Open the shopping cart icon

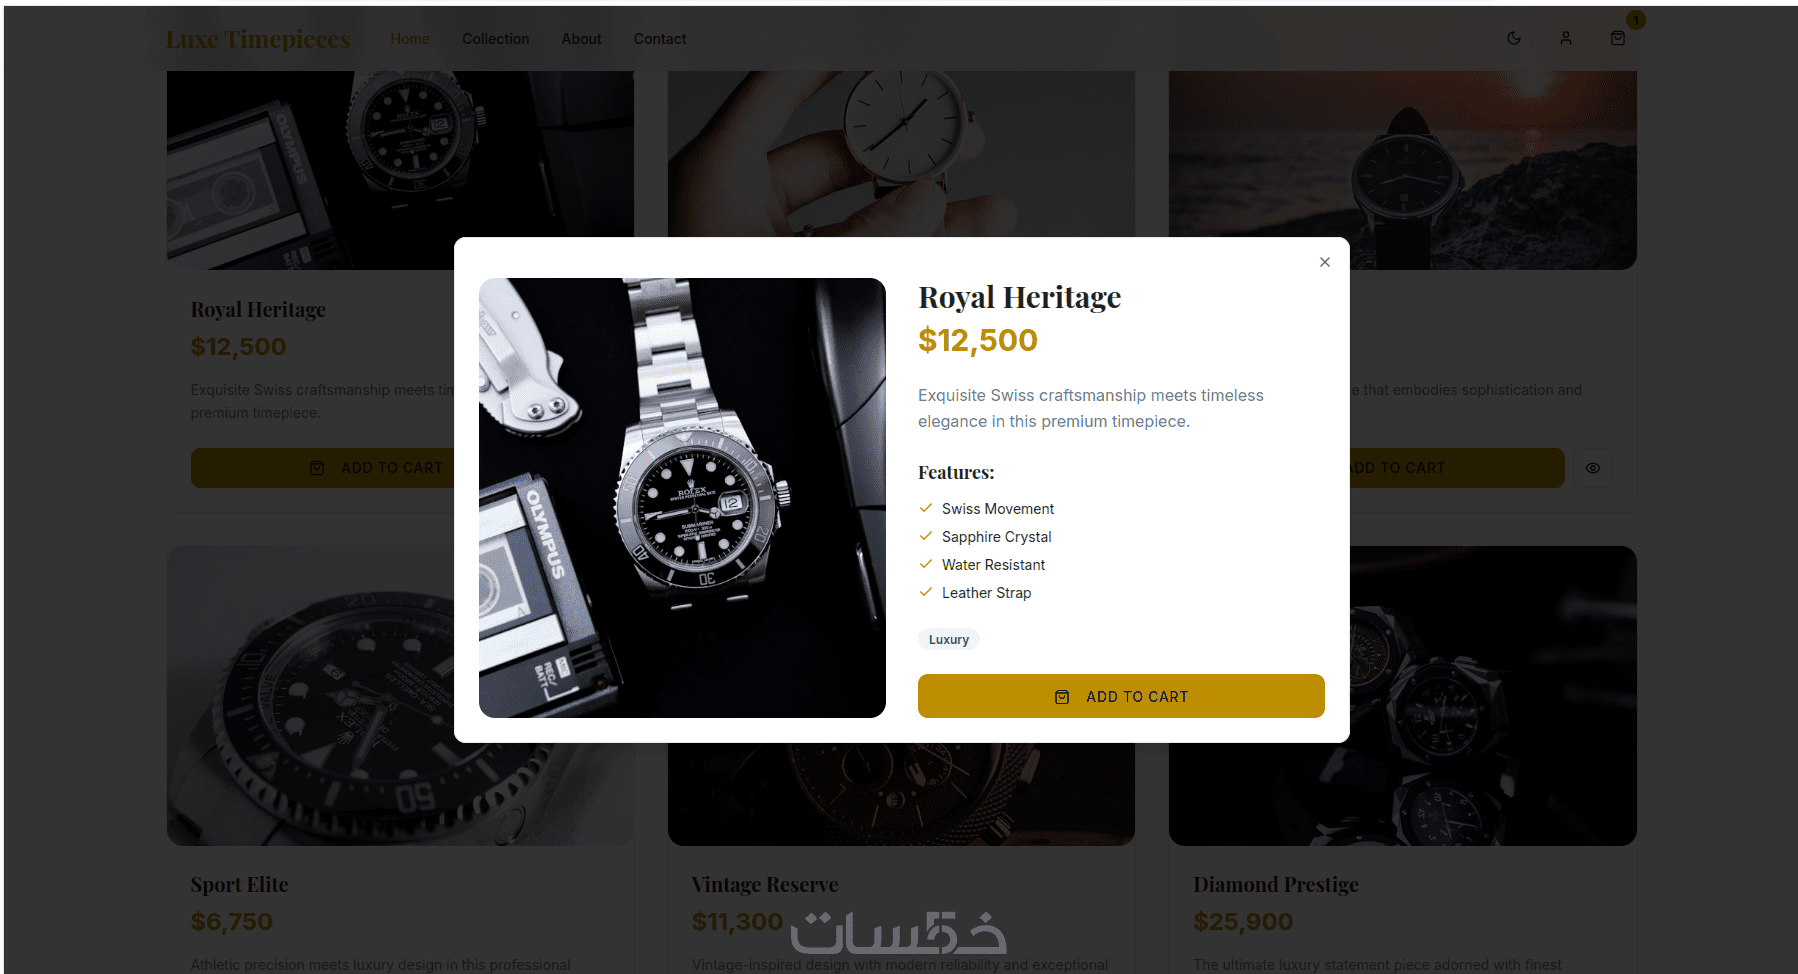pyautogui.click(x=1618, y=38)
